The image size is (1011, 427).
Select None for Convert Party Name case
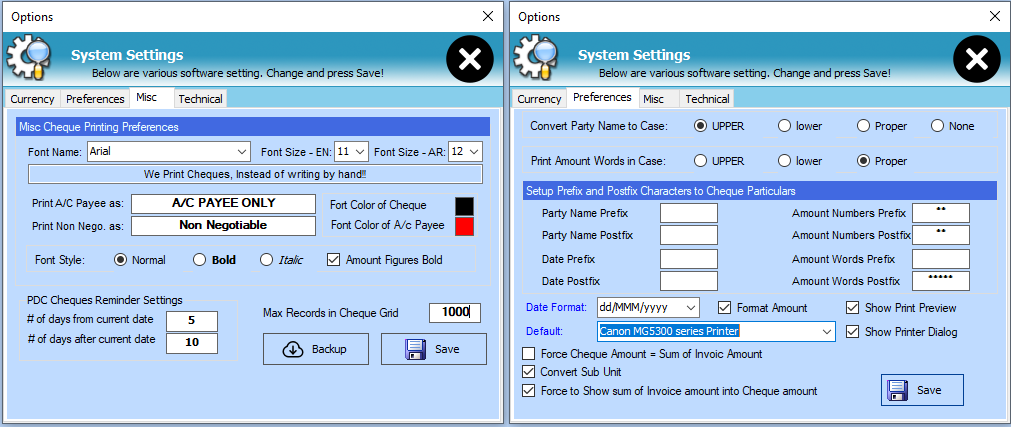(x=937, y=126)
